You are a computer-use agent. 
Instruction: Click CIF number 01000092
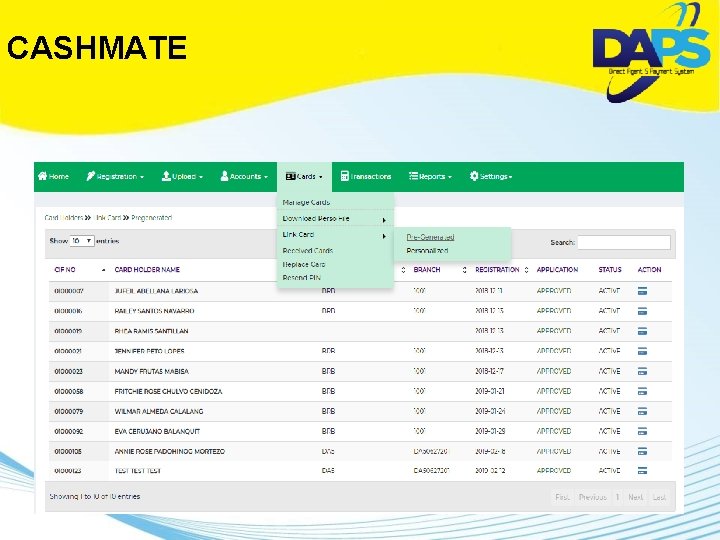click(x=68, y=432)
